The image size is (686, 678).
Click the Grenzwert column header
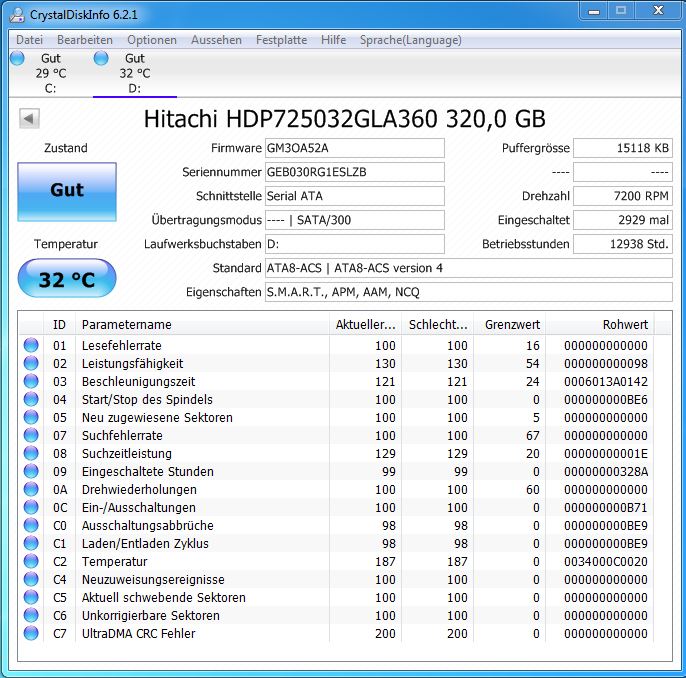[510, 325]
